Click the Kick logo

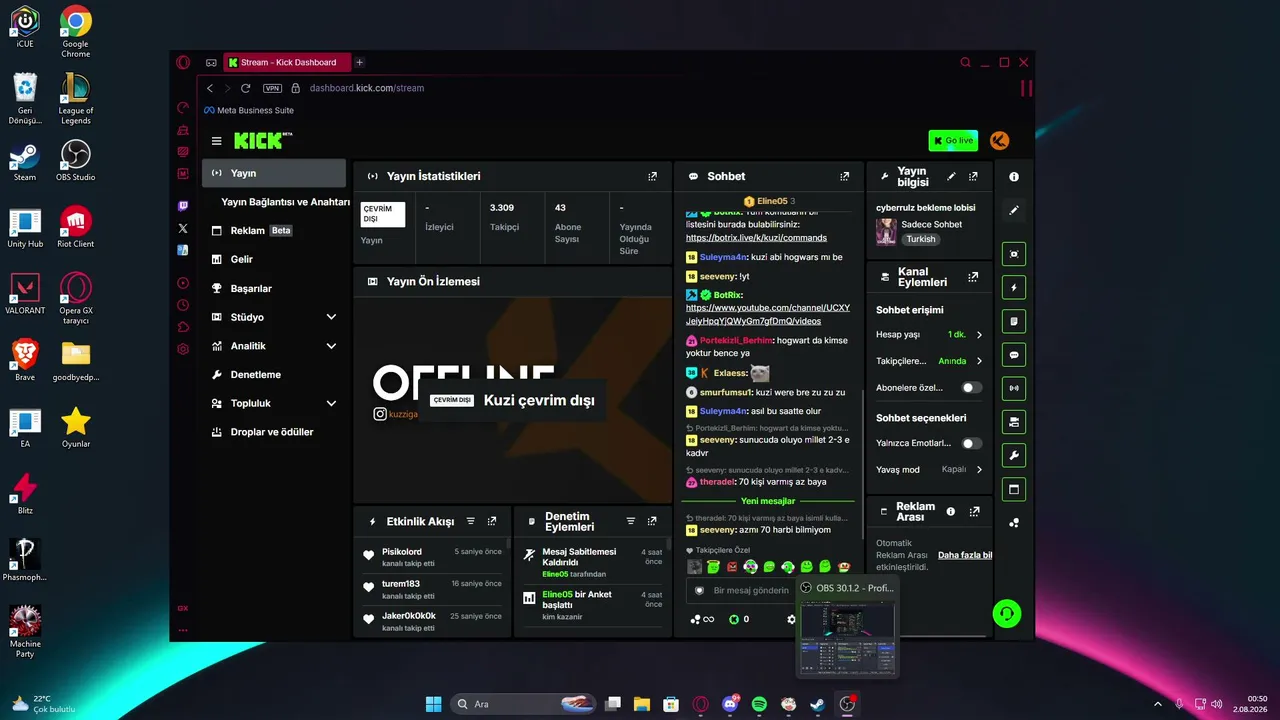(263, 140)
